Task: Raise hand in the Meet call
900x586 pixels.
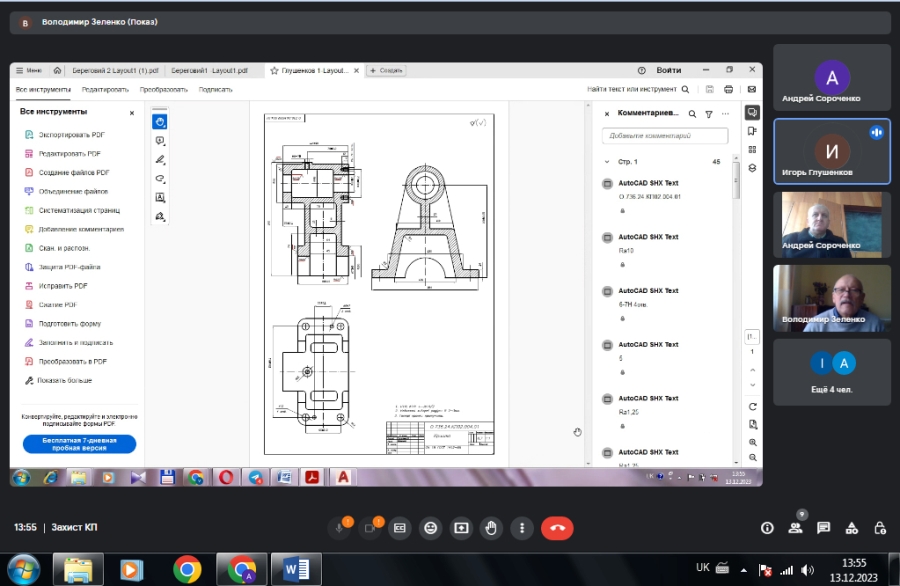Action: click(x=490, y=527)
